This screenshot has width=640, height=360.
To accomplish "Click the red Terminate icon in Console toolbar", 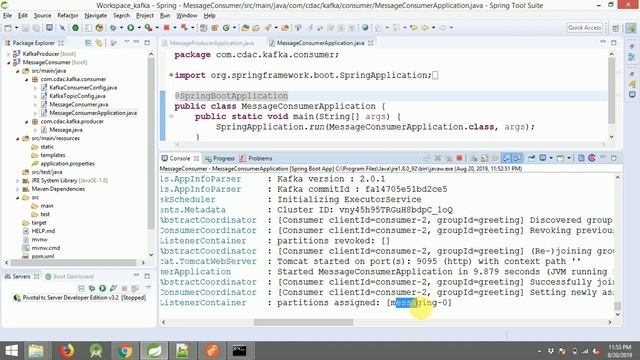I will [x=459, y=158].
